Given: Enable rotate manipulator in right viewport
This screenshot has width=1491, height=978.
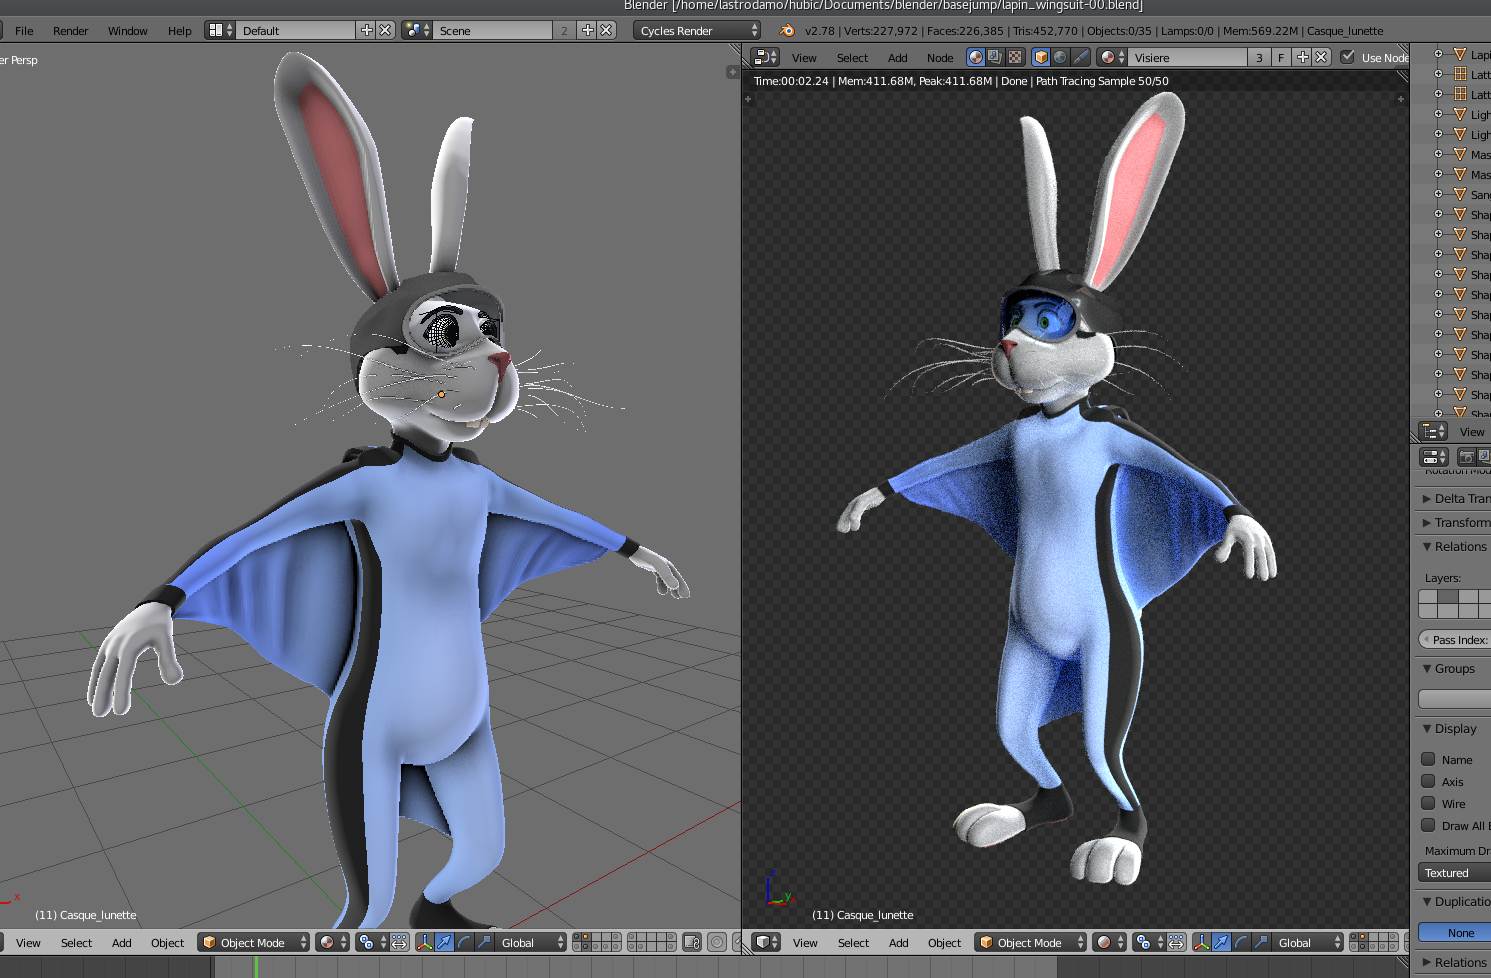Looking at the screenshot, I should (x=1241, y=942).
